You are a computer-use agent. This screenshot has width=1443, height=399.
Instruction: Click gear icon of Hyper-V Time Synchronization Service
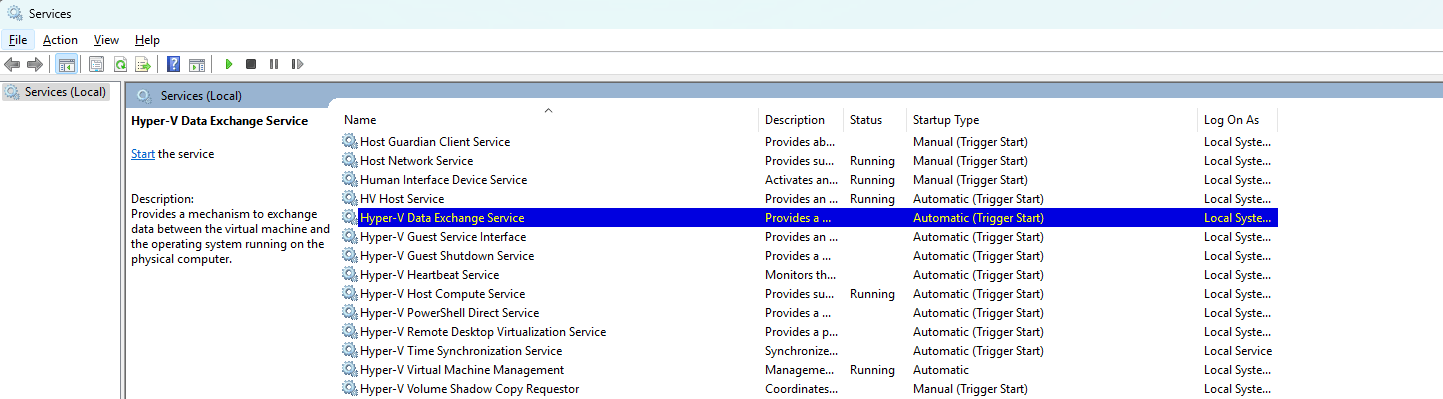350,351
